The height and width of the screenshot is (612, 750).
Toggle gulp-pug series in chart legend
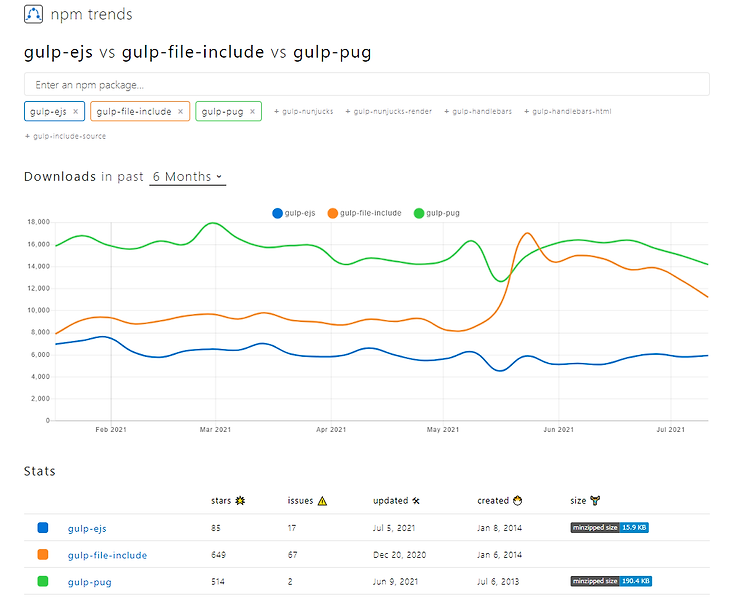437,213
